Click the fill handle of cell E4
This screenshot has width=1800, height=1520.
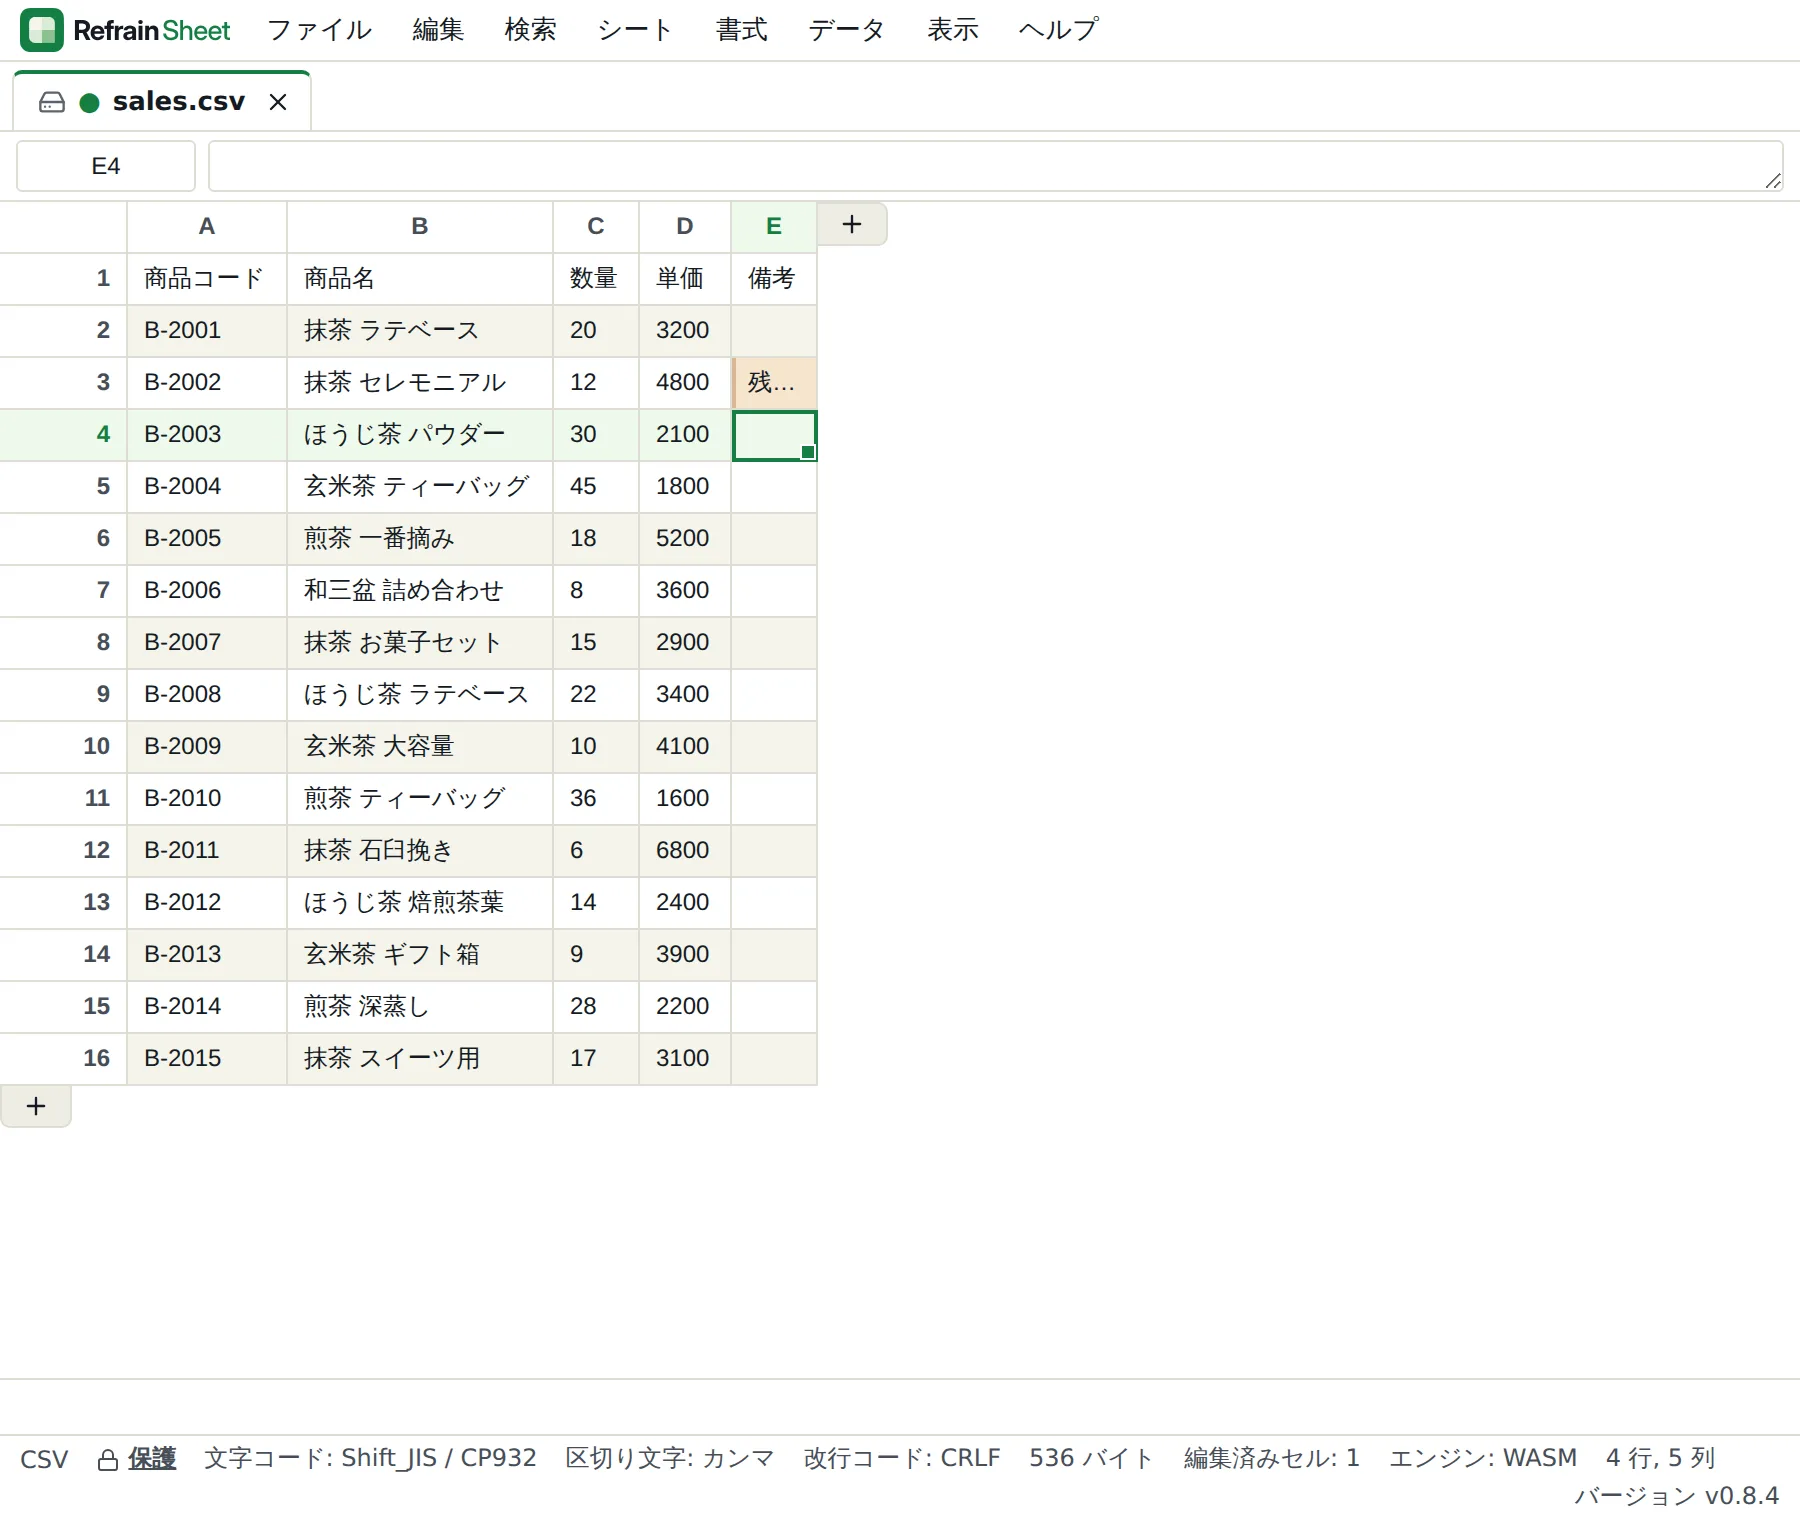point(808,452)
